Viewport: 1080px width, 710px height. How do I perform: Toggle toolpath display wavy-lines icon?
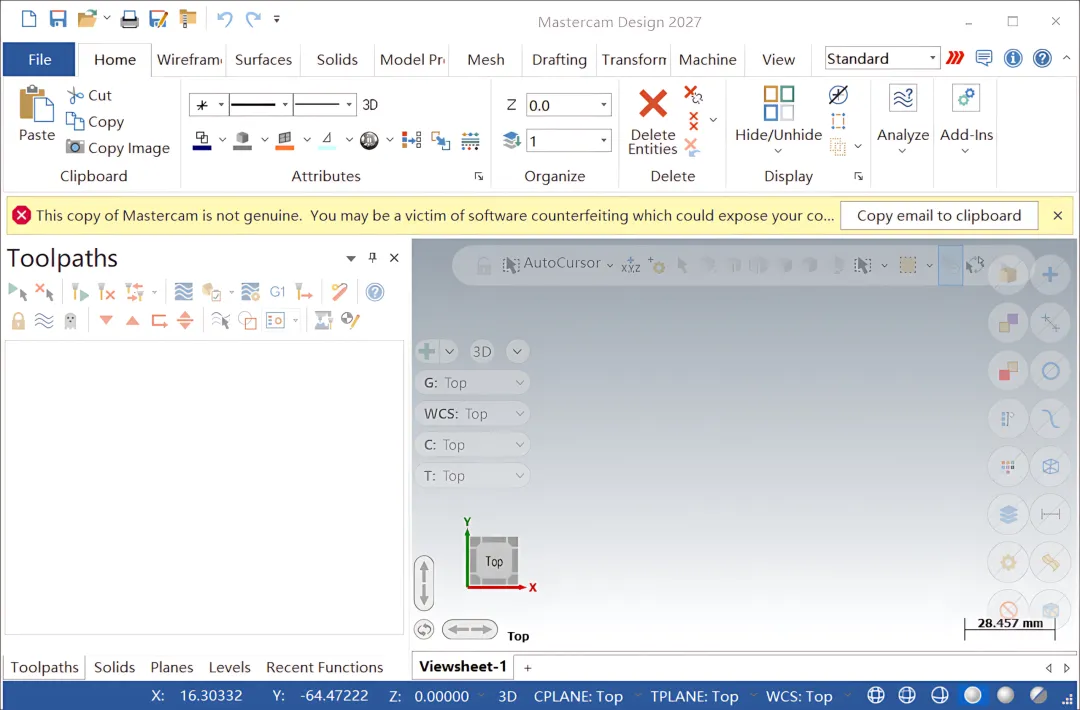pyautogui.click(x=44, y=320)
